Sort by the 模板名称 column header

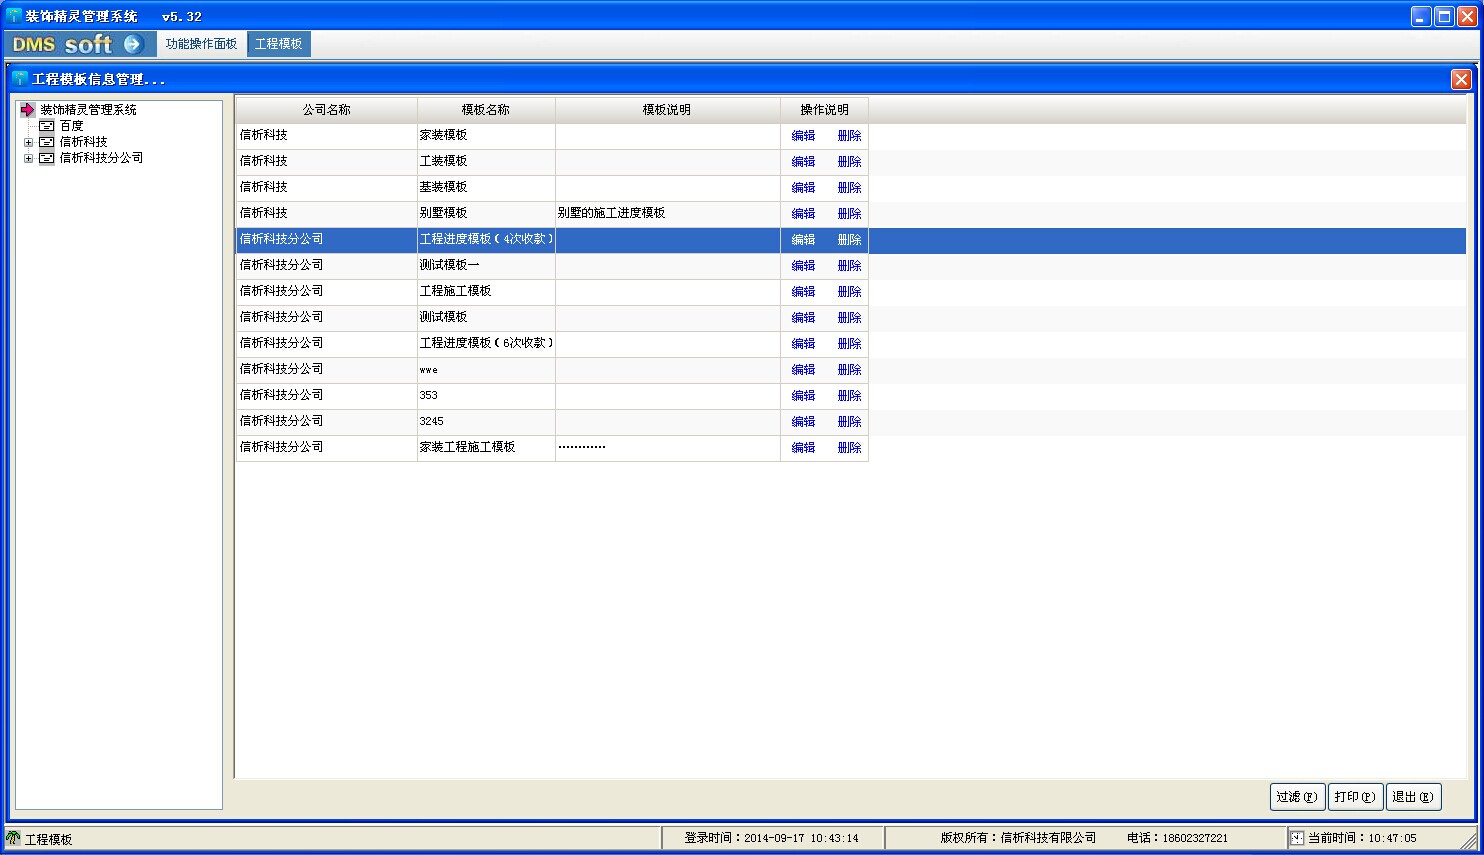[485, 110]
